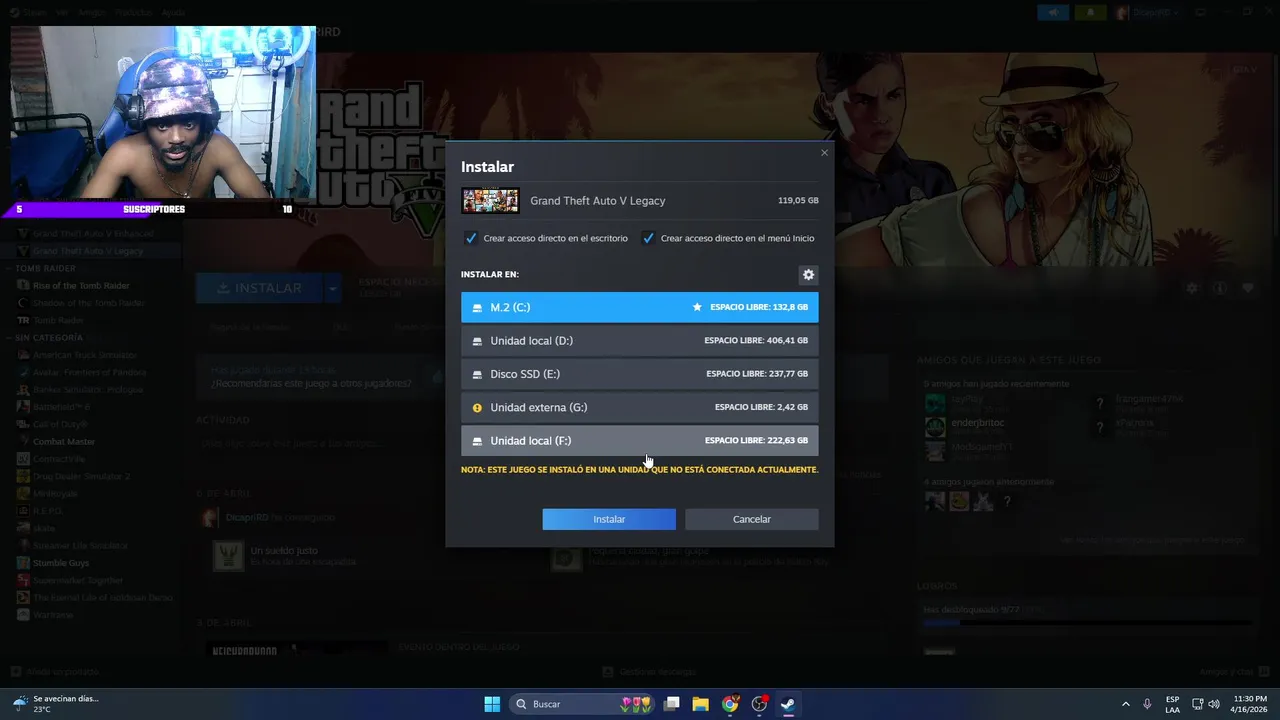Image resolution: width=1280 pixels, height=720 pixels.
Task: Open Google Chrome from taskbar
Action: pyautogui.click(x=730, y=704)
